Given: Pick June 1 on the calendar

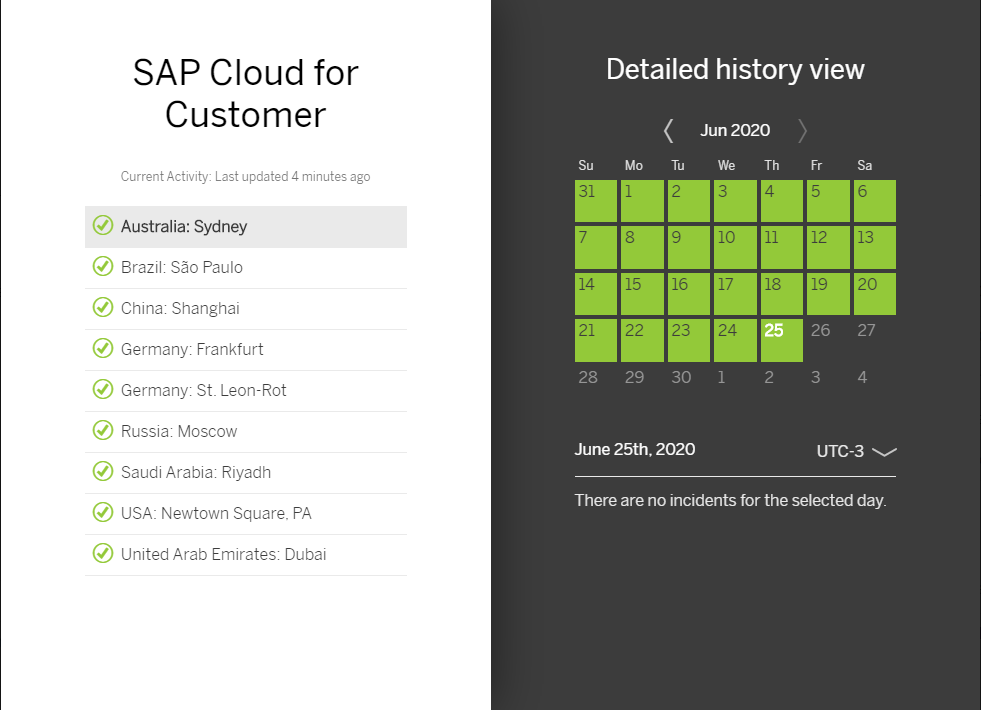Looking at the screenshot, I should click(643, 201).
